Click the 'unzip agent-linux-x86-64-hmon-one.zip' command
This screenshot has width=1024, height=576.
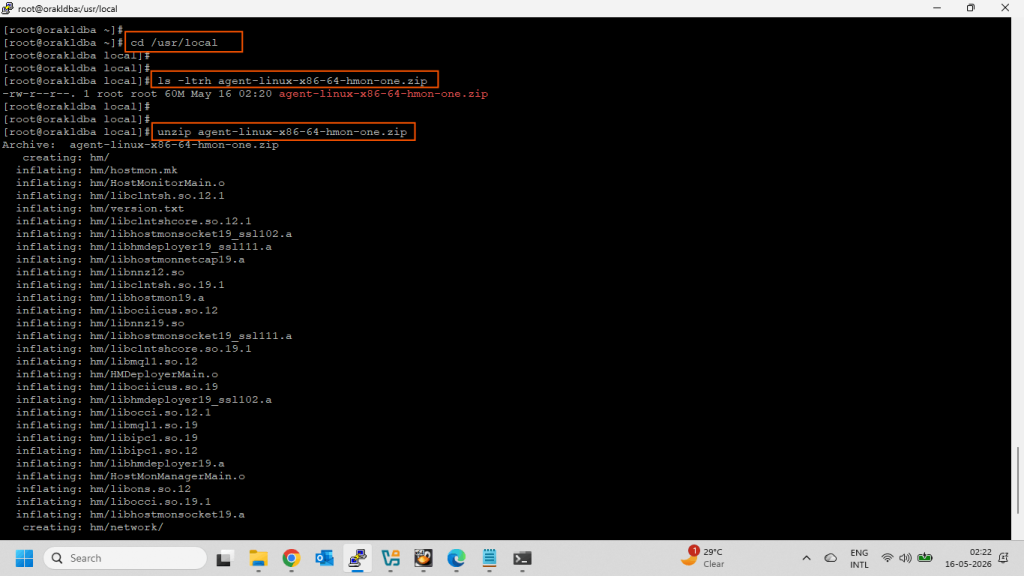(x=282, y=132)
